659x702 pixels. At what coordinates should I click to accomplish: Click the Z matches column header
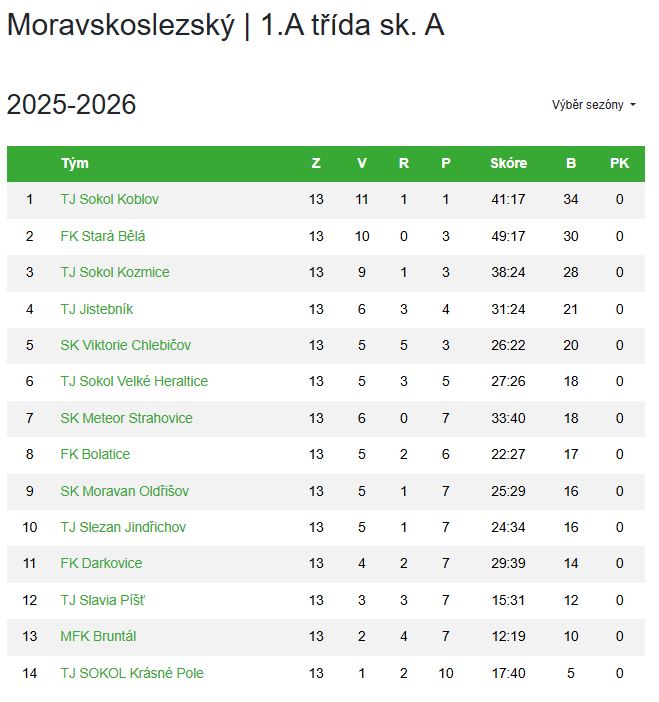(316, 164)
